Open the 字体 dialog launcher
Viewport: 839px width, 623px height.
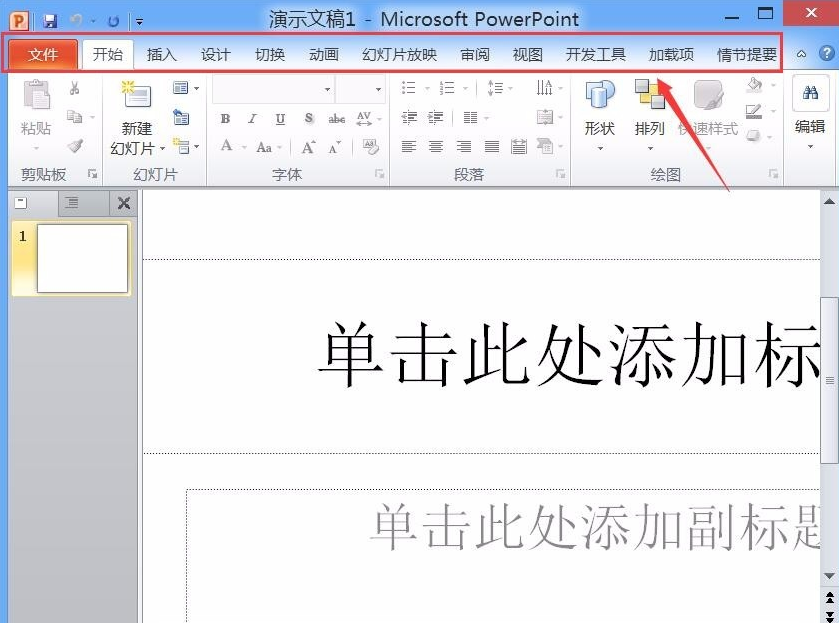pos(378,172)
